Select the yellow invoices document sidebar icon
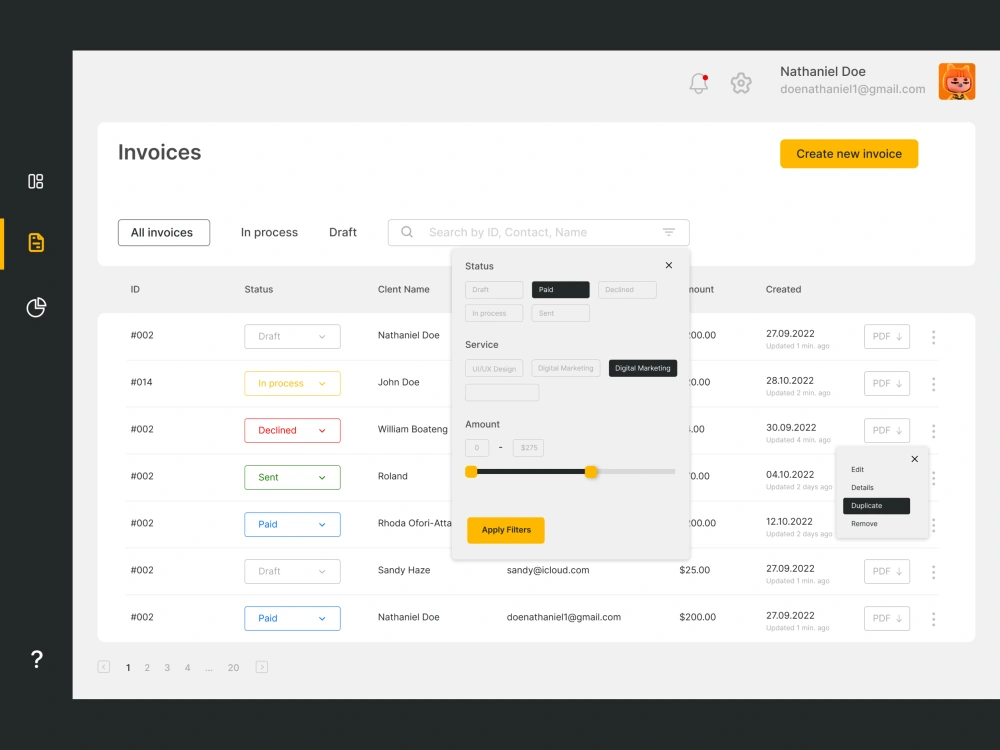The height and width of the screenshot is (750, 1000). [x=36, y=242]
